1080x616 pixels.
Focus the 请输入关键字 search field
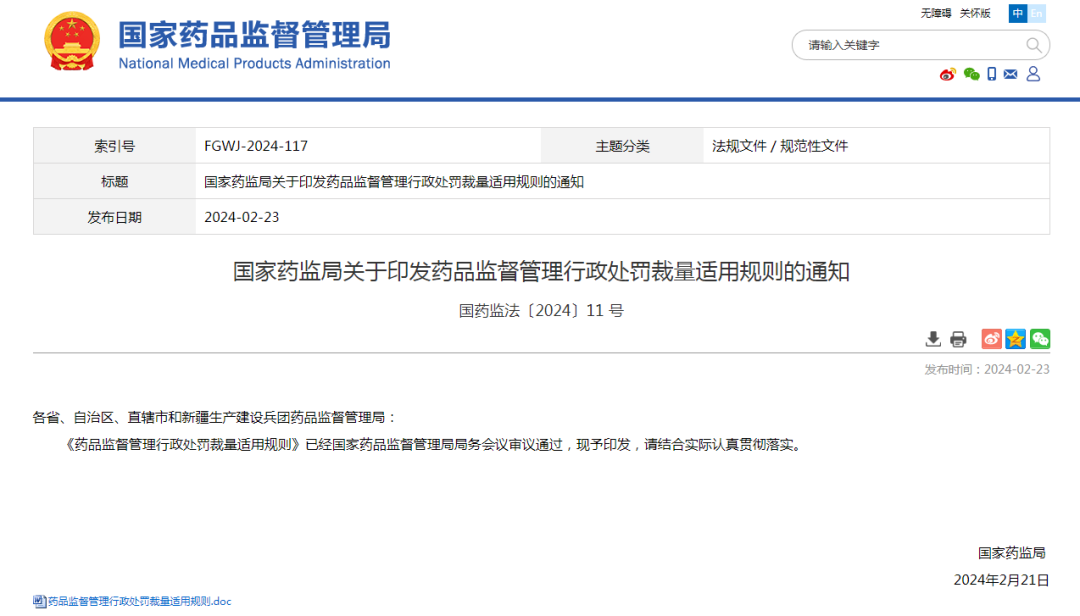pos(910,45)
